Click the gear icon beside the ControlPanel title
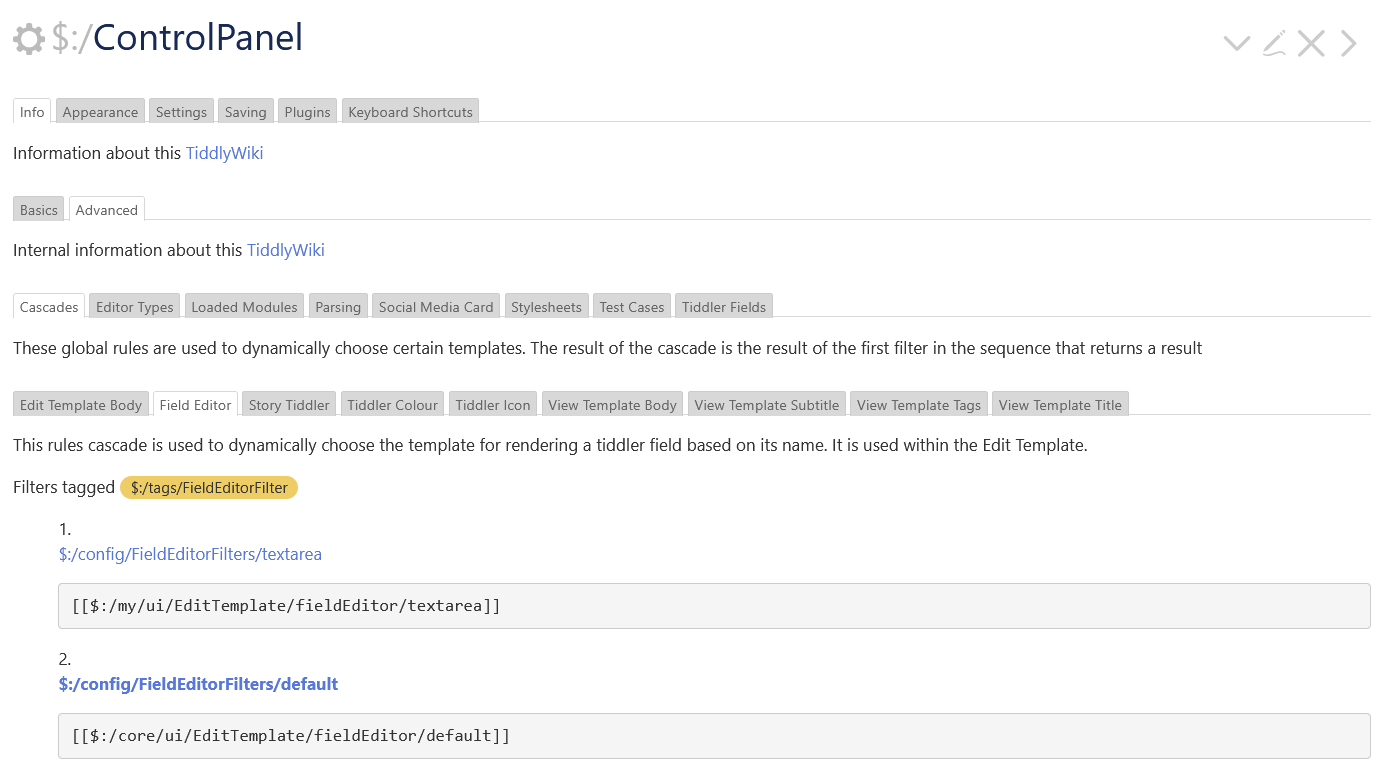The height and width of the screenshot is (771, 1382). pyautogui.click(x=29, y=39)
